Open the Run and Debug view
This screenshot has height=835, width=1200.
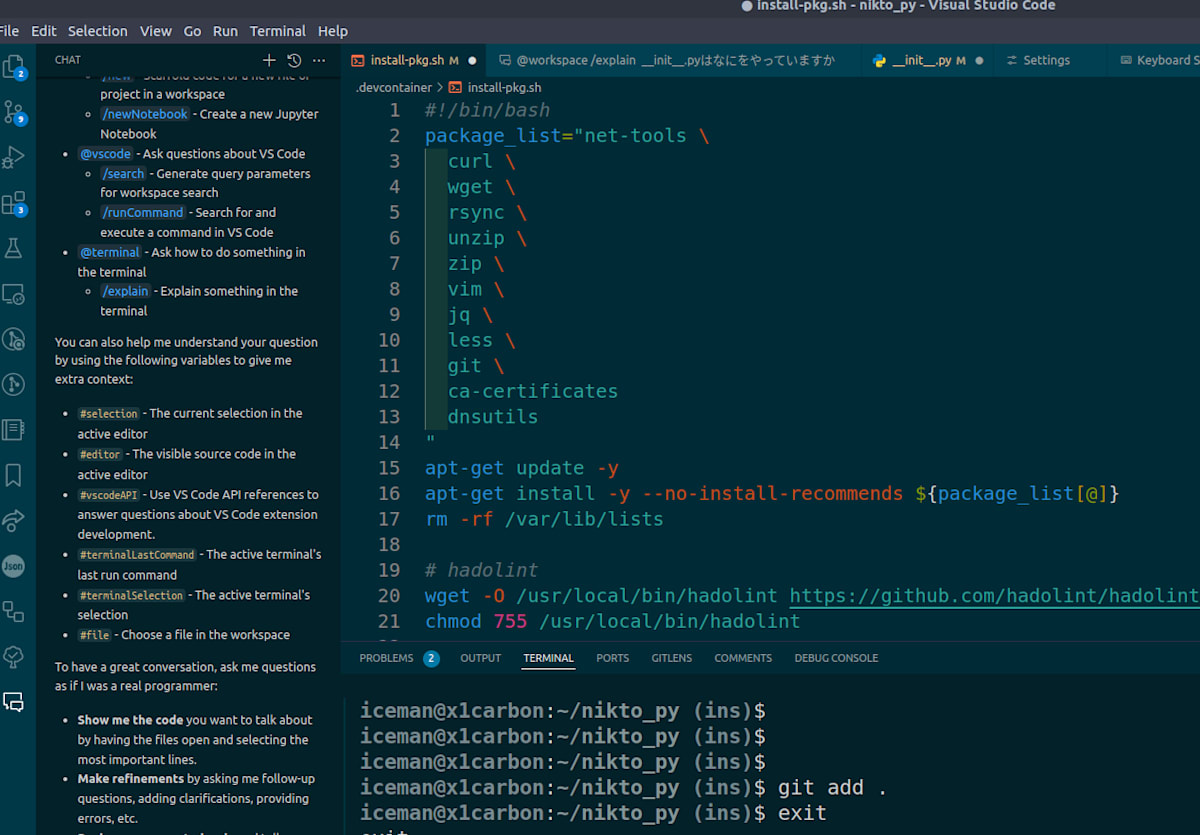[14, 157]
